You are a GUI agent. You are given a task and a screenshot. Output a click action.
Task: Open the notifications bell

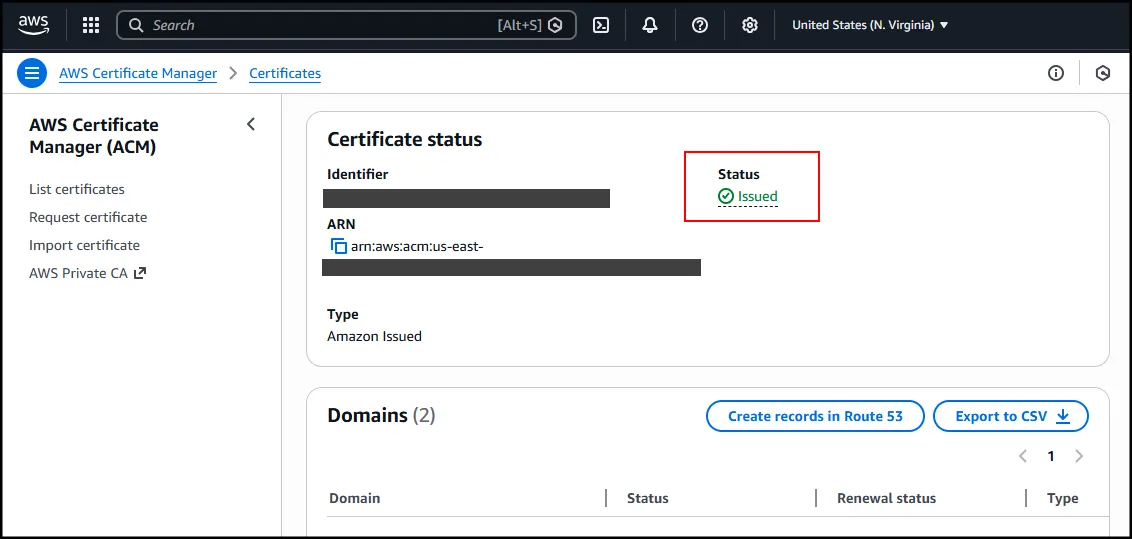click(650, 25)
